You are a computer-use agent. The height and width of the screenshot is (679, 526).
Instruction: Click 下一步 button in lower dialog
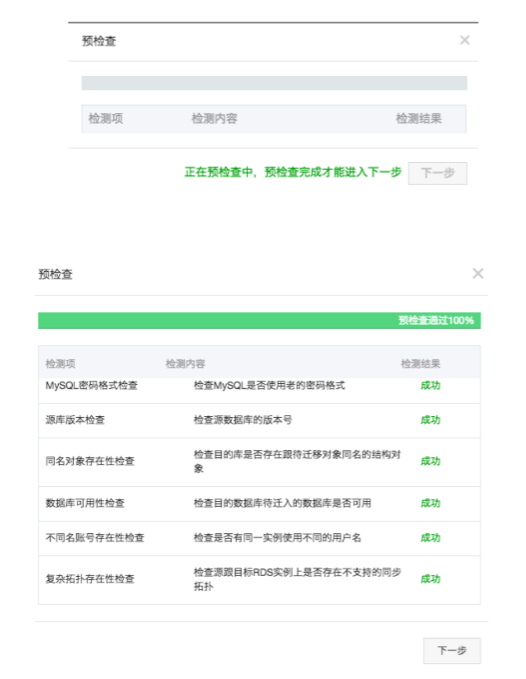click(452, 650)
